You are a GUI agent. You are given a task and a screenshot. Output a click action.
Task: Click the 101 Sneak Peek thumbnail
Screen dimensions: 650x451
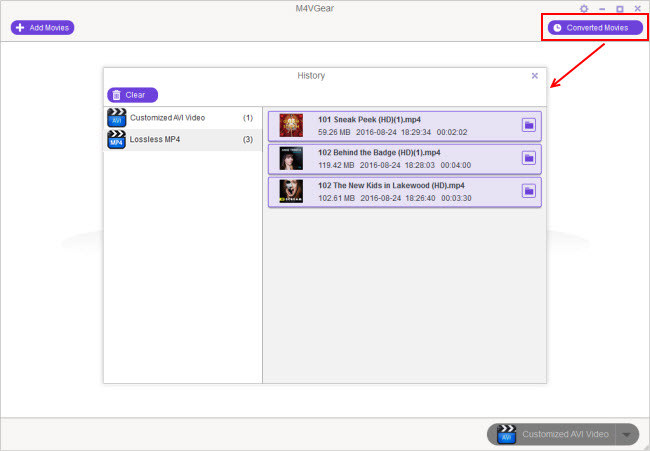[291, 125]
